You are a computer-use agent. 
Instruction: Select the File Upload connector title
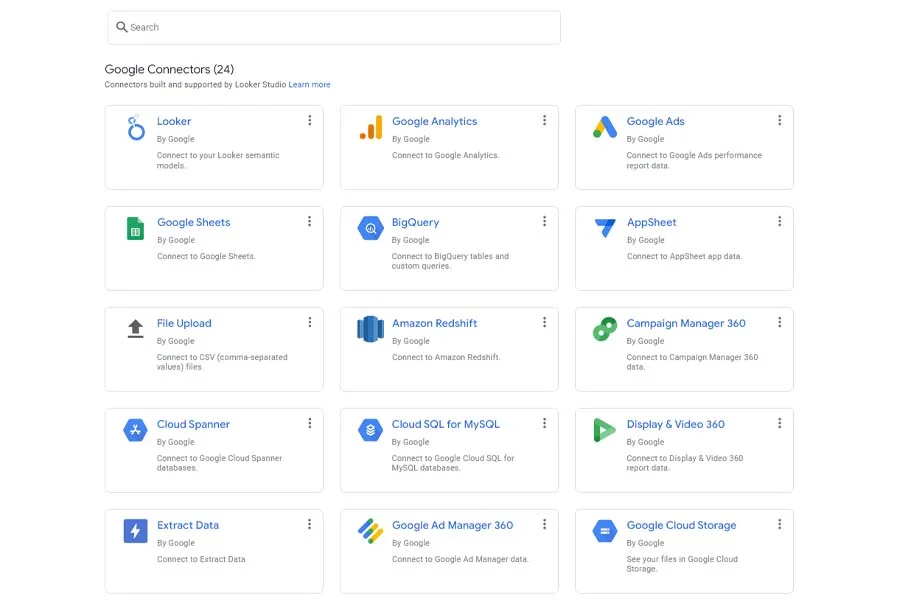click(x=184, y=323)
